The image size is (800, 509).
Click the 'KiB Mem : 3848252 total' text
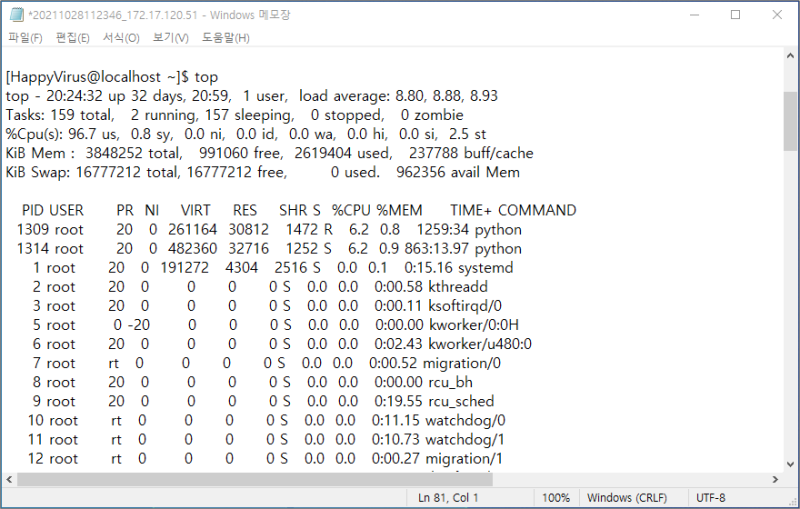[x=93, y=154]
